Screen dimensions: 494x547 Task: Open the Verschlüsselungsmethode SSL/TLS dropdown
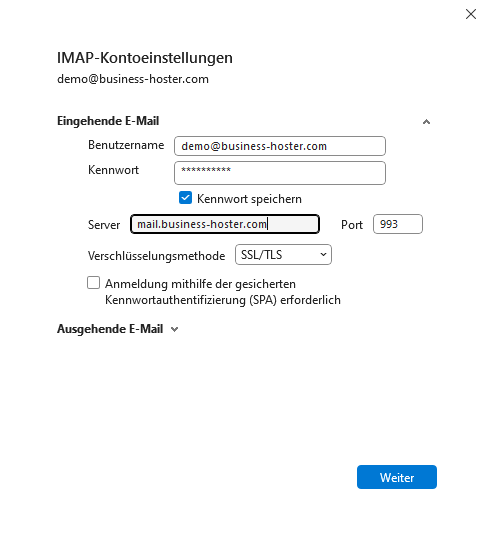click(x=283, y=255)
